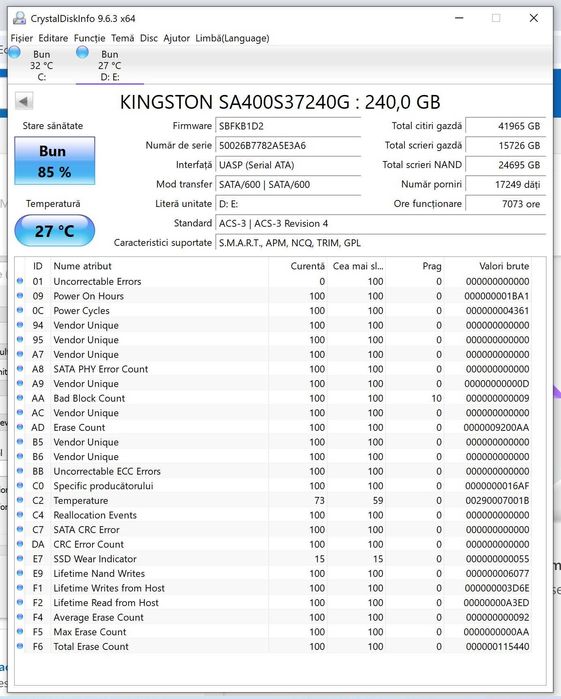
Task: Click the Interfață field UASP (Serial ATA)
Action: pos(288,165)
